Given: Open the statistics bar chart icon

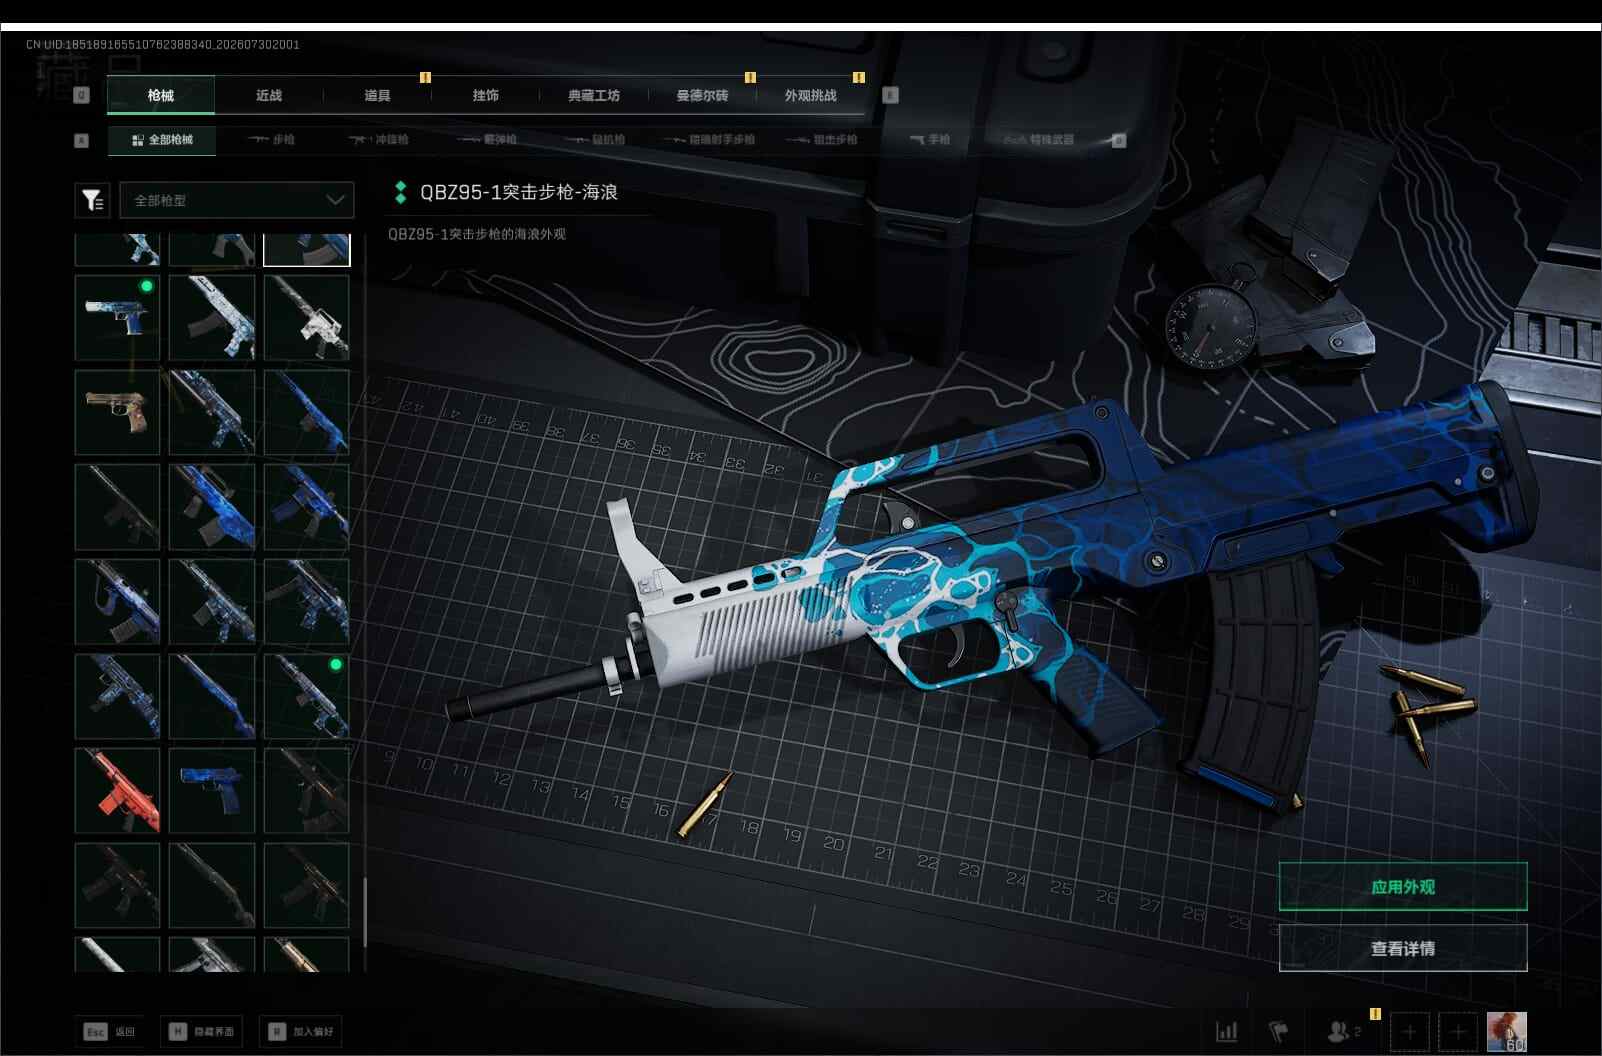Looking at the screenshot, I should pyautogui.click(x=1227, y=1031).
